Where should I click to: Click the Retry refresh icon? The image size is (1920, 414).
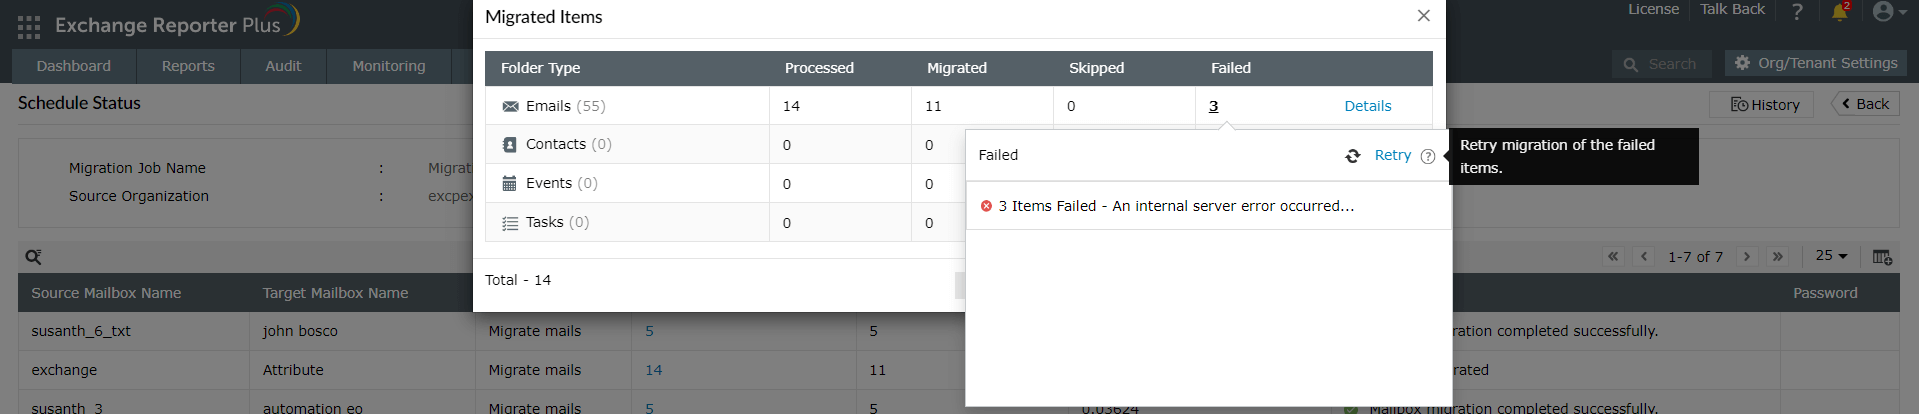(1353, 156)
